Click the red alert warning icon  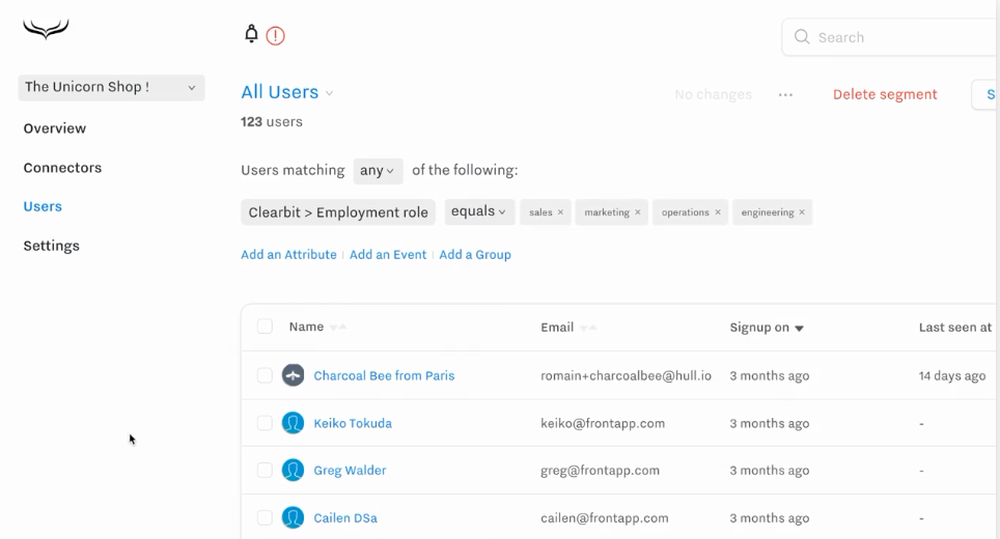[276, 36]
